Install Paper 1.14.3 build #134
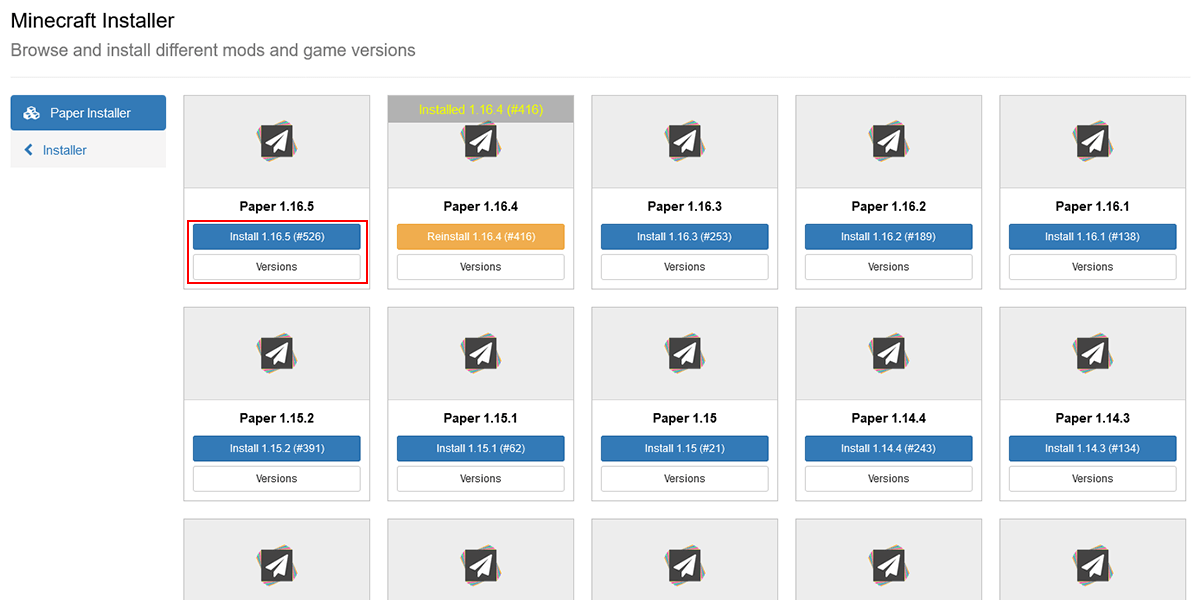This screenshot has height=600, width=1200. coord(1093,449)
